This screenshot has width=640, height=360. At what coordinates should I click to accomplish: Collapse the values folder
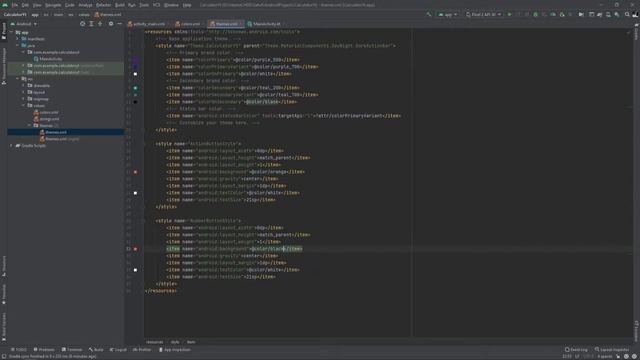(x=23, y=105)
